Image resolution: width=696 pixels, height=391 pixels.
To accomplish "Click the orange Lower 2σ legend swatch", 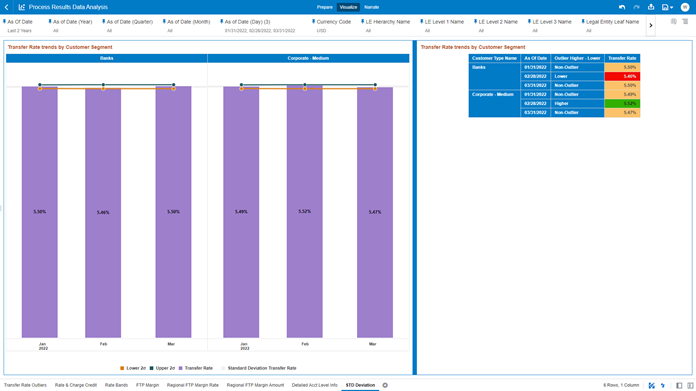I will (x=122, y=368).
